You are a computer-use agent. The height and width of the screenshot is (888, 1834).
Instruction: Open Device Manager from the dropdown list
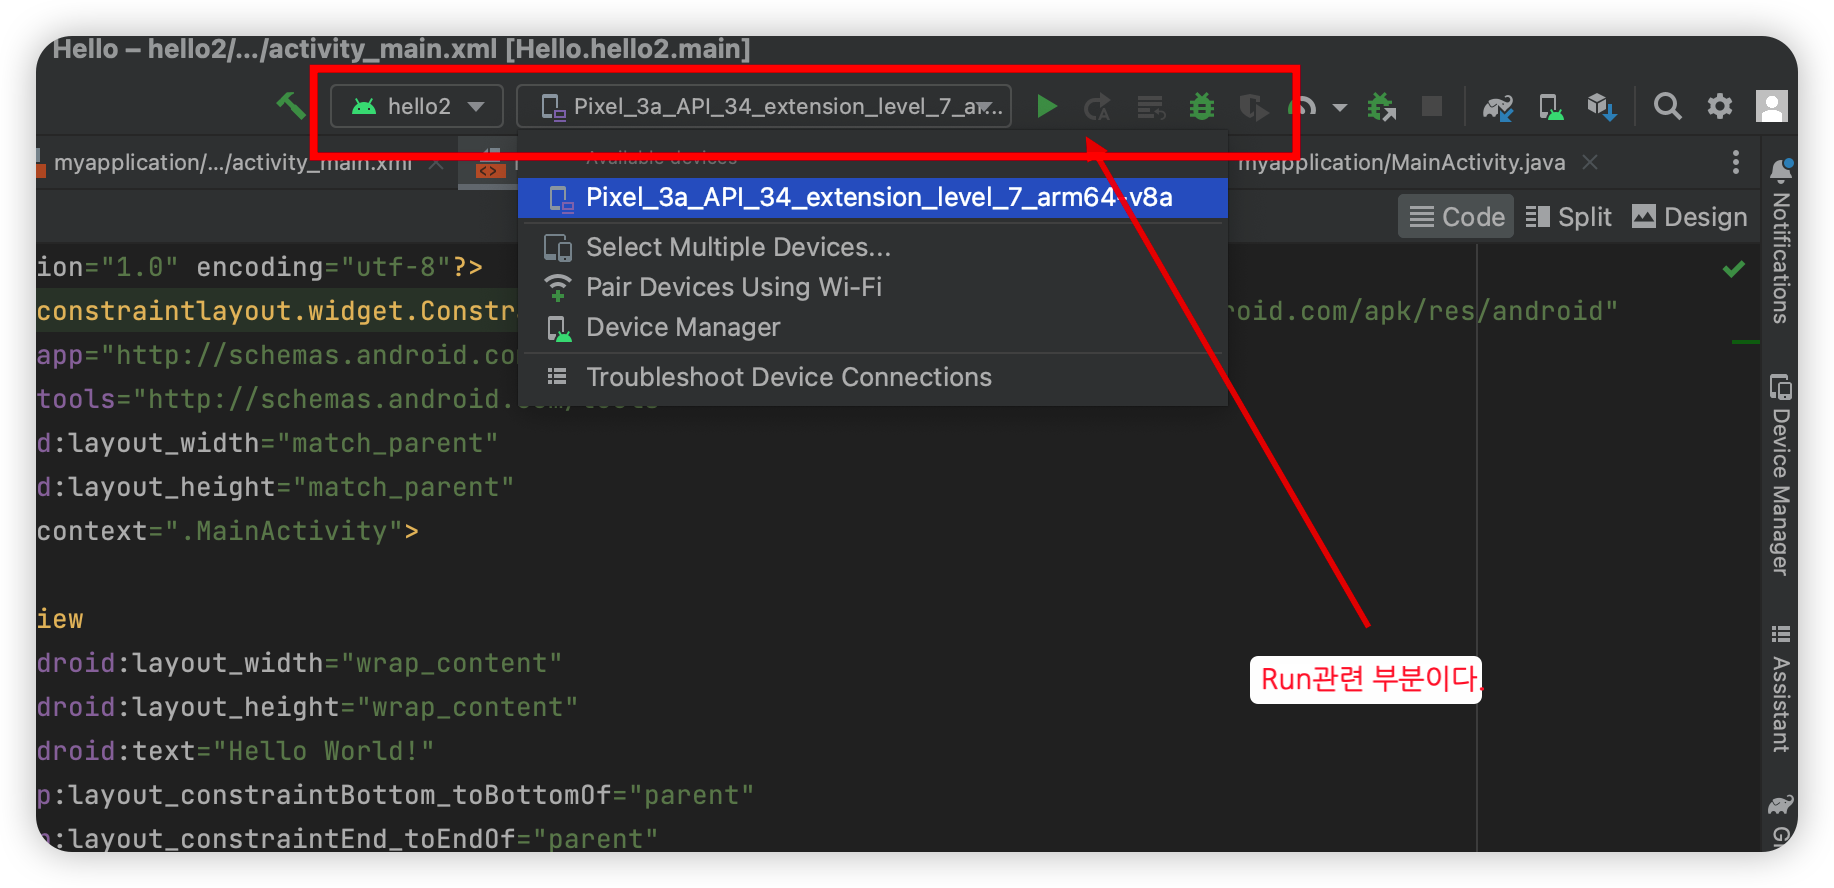tap(873, 327)
